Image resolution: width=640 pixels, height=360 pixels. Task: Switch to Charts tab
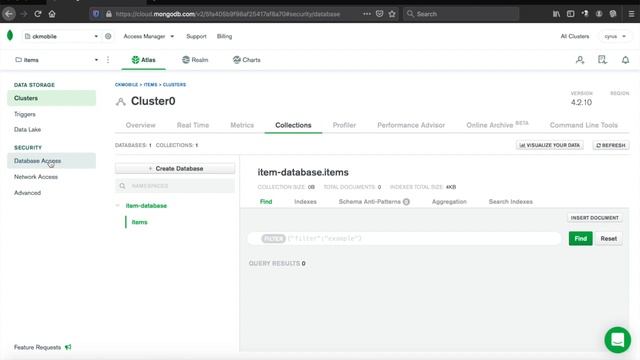click(x=247, y=60)
